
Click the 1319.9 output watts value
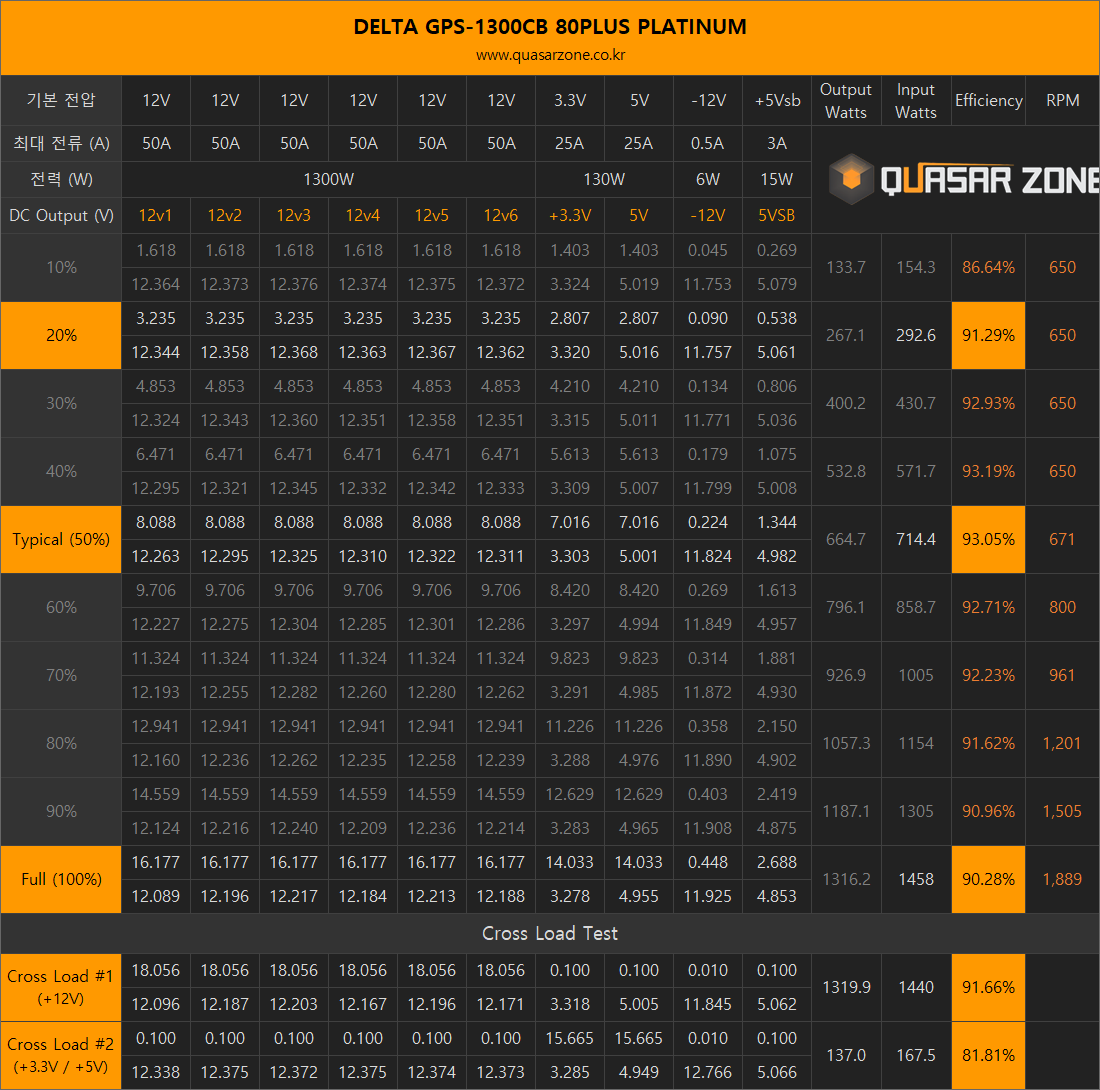pyautogui.click(x=846, y=987)
